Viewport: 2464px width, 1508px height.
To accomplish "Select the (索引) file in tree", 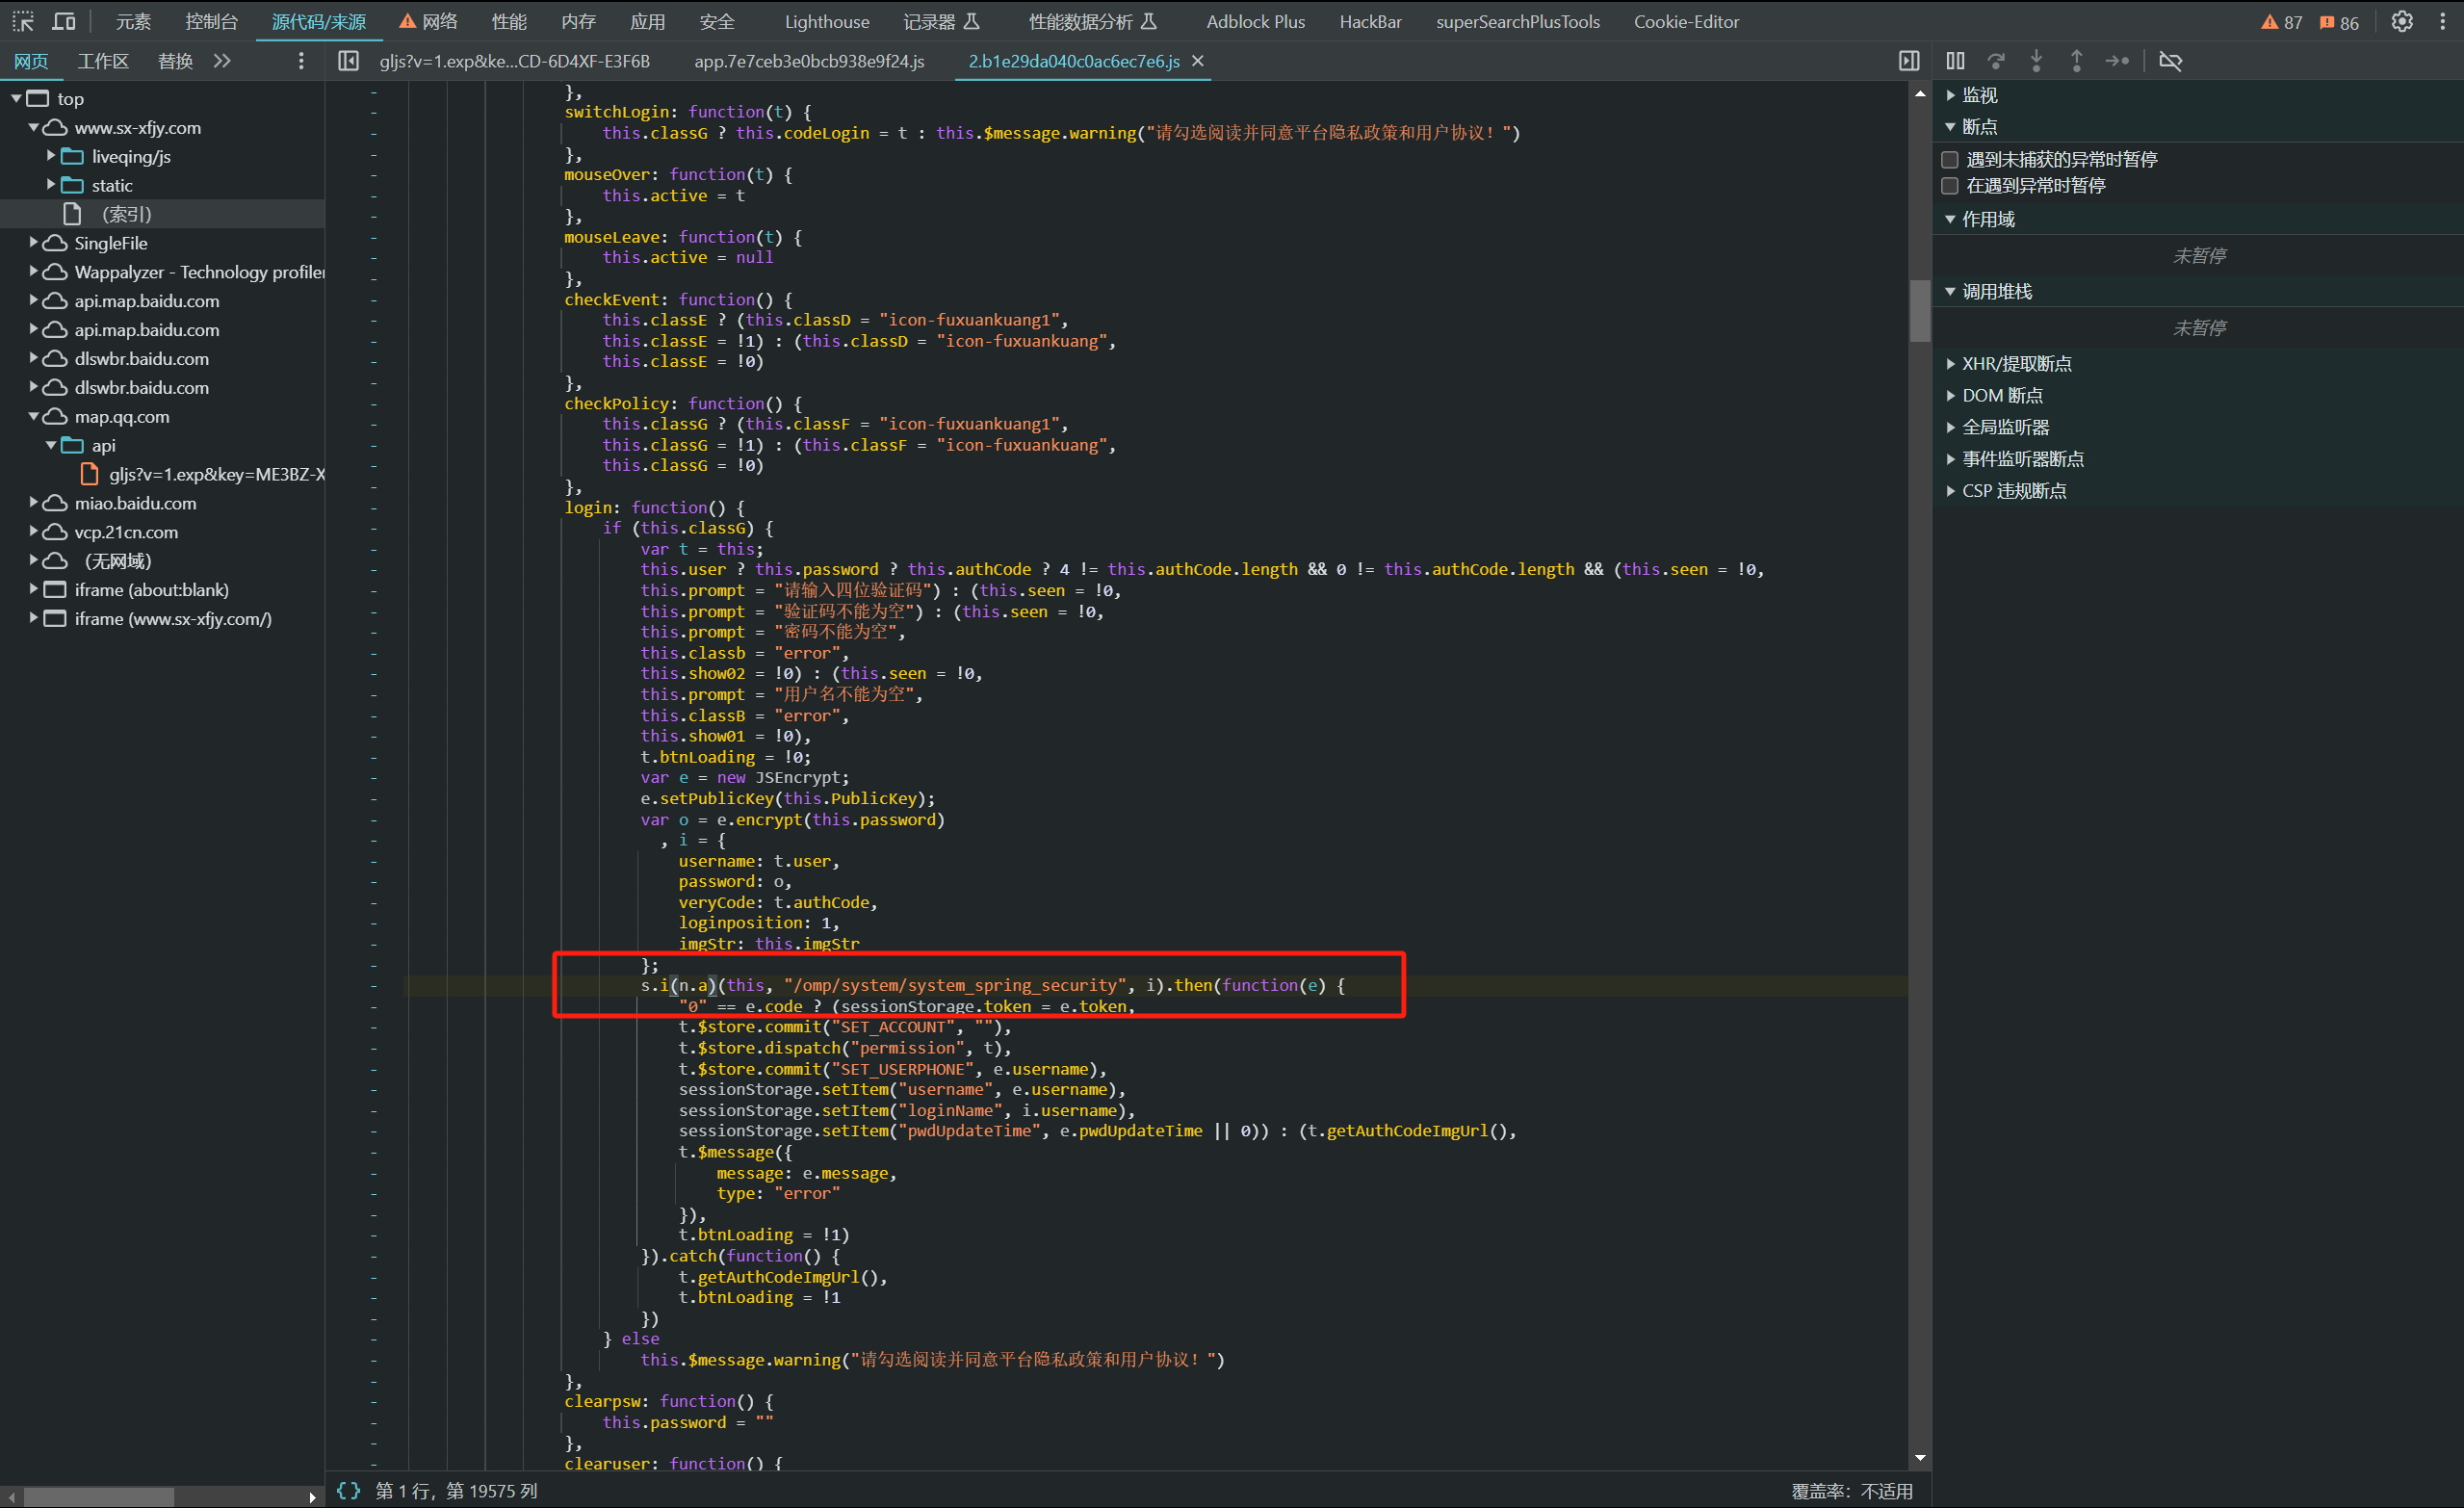I will click(125, 214).
